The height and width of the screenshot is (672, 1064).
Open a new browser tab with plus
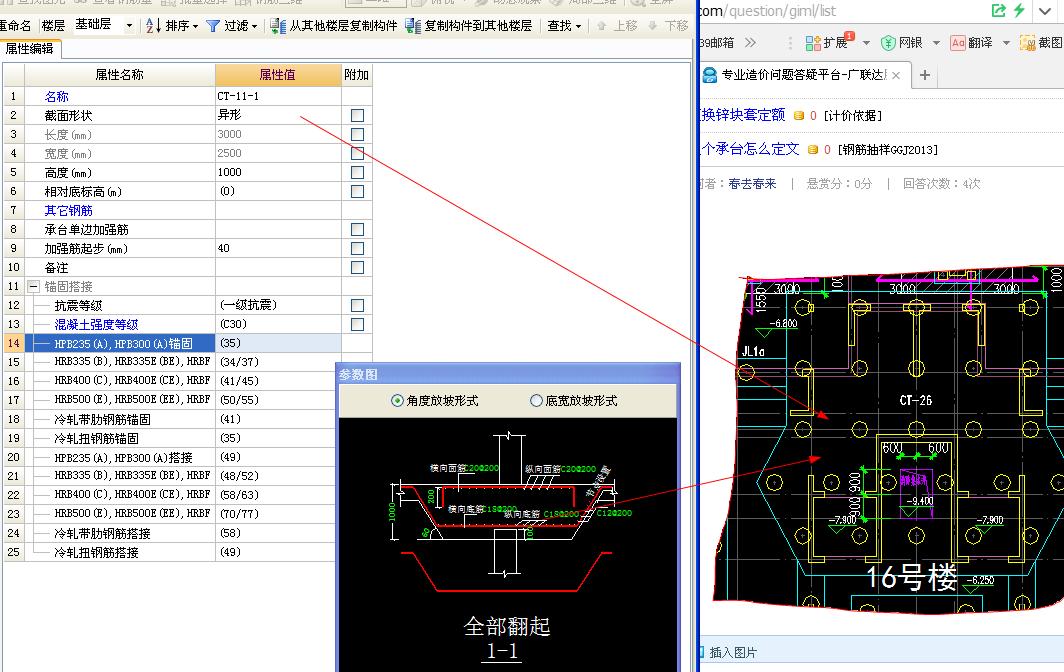tap(924, 75)
